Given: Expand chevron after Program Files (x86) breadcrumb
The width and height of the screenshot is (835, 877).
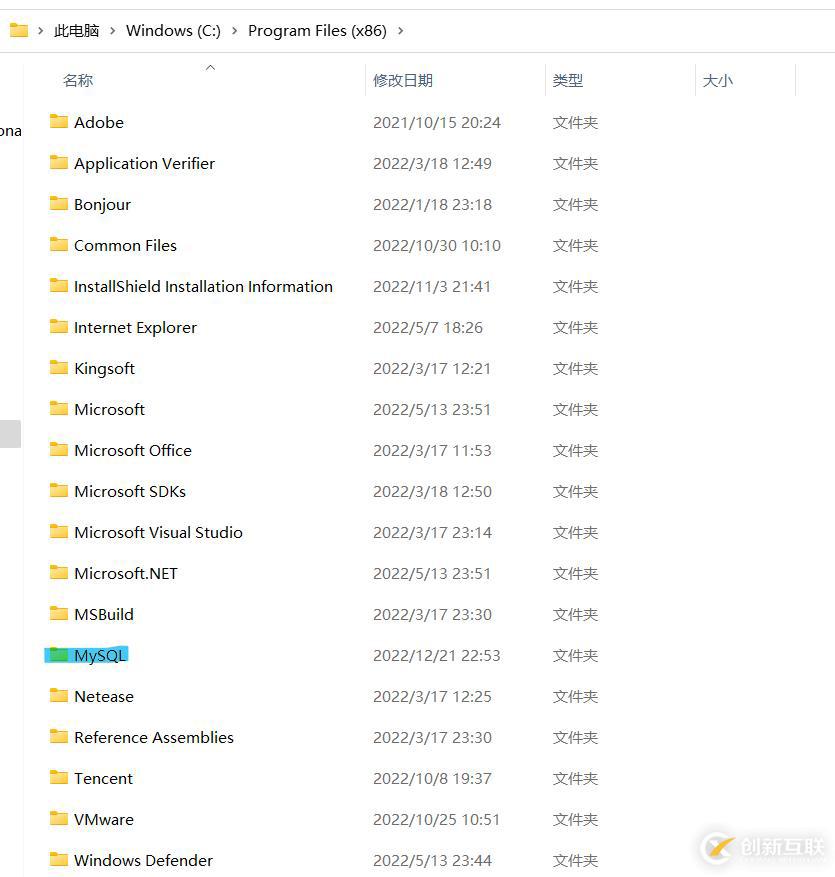Looking at the screenshot, I should (x=400, y=31).
